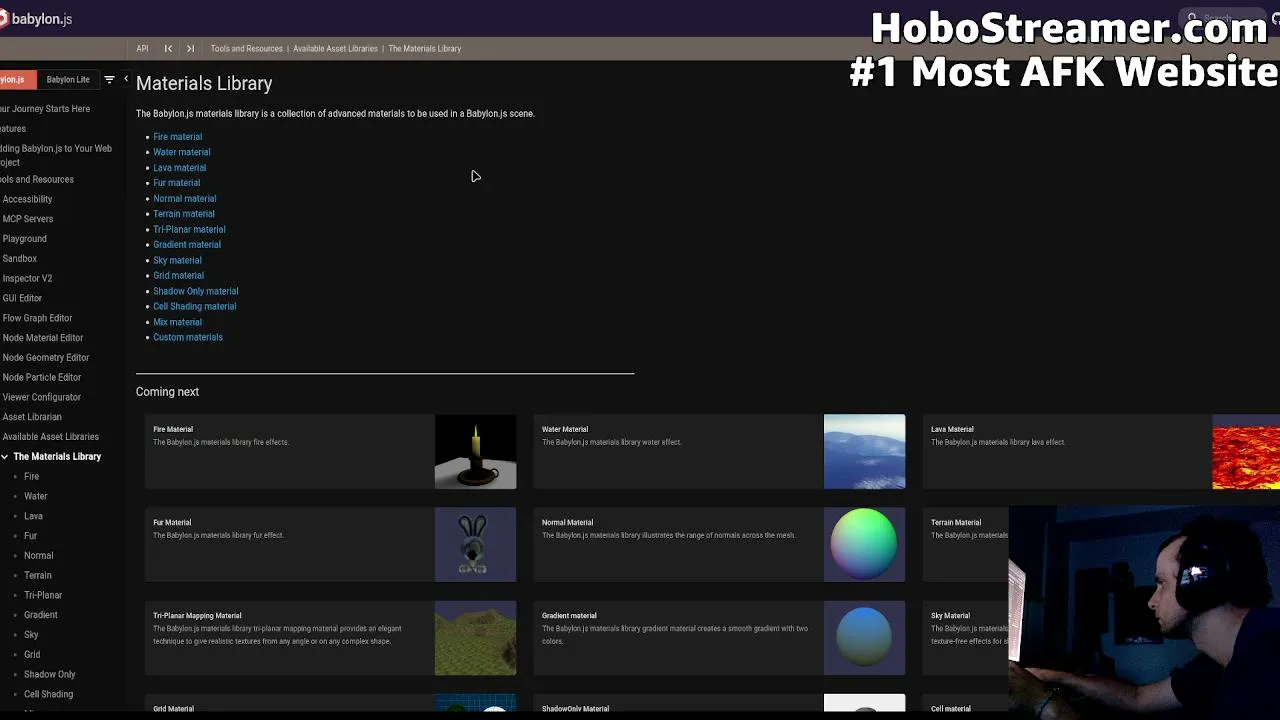
Task: Open the Lava material link
Action: (x=179, y=168)
